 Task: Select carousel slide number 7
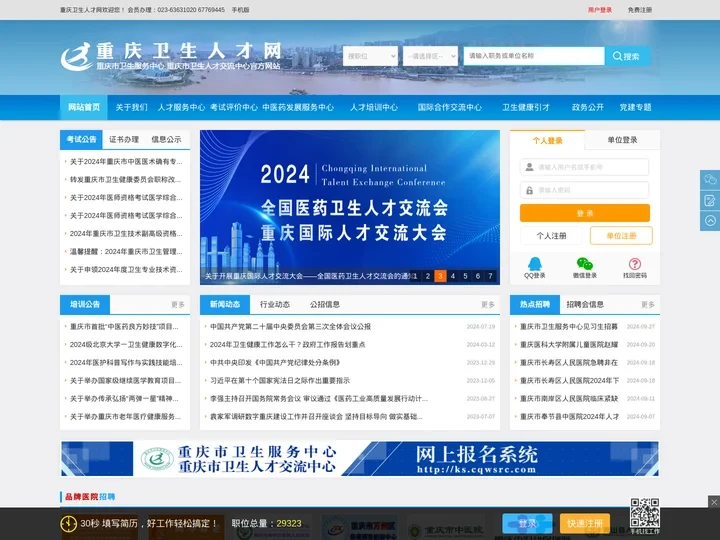[490, 276]
